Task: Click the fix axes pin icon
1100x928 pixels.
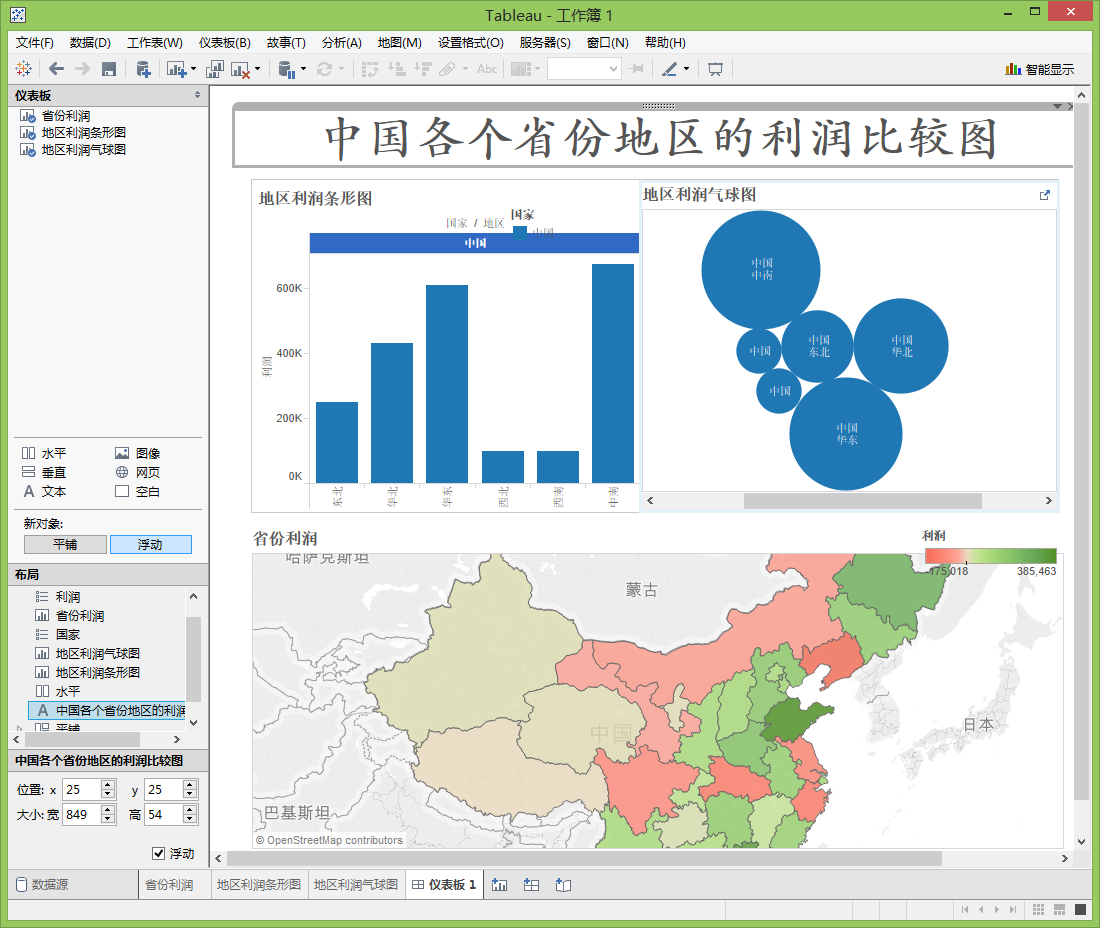Action: point(636,69)
